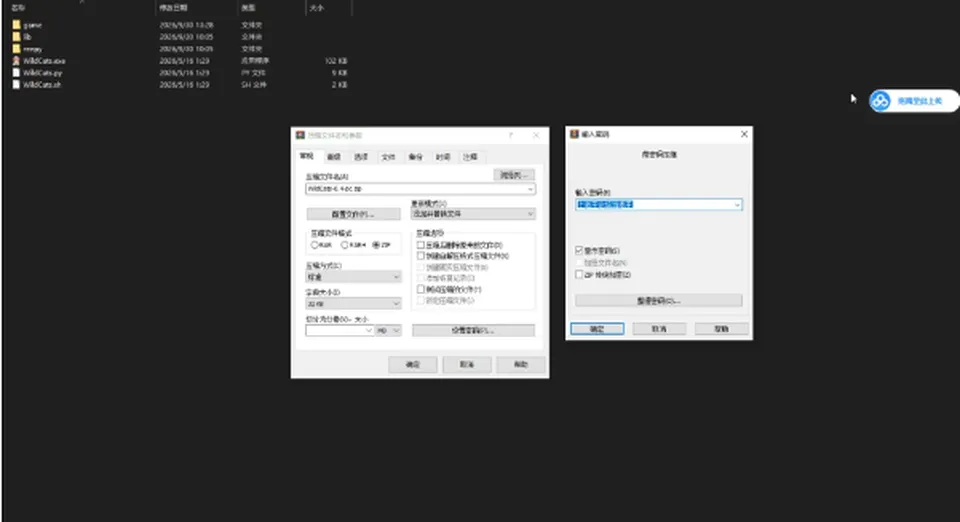Select the "WildCats.py" file name
The image size is (960, 522).
coord(42,73)
